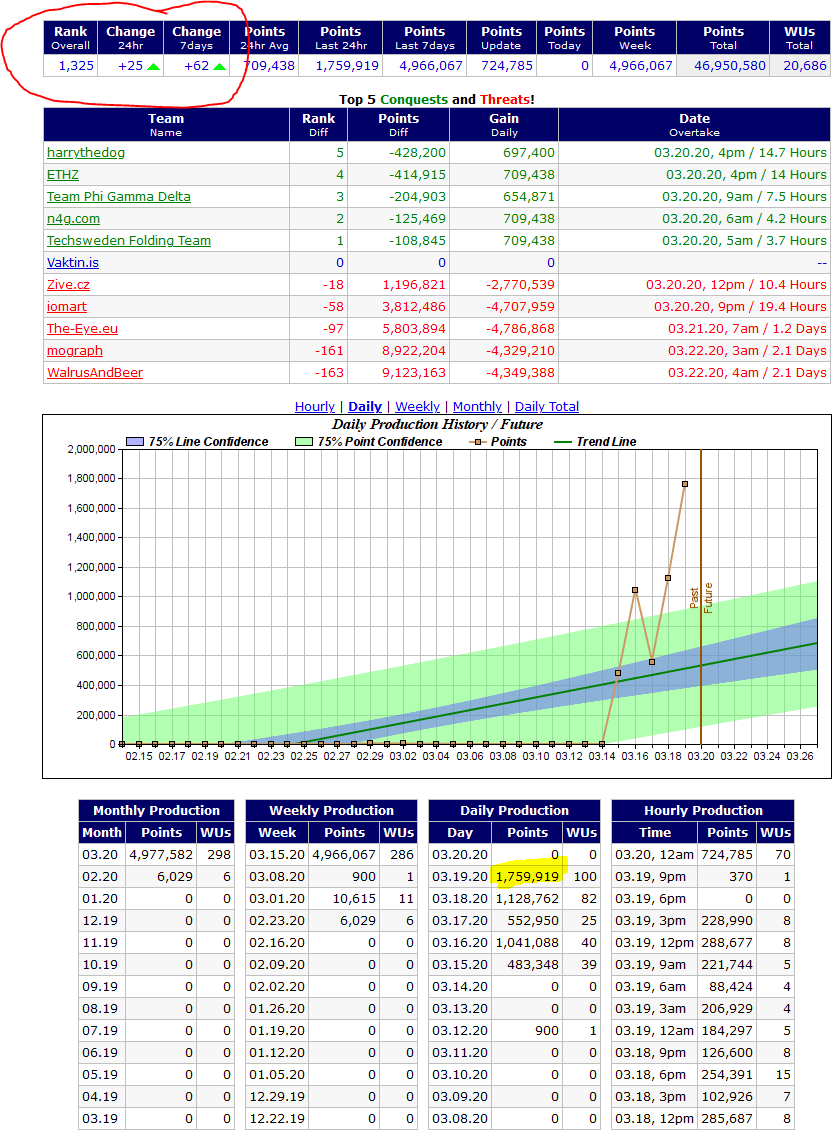Click the green 75% Point Confidence legend swatch
Image resolution: width=836 pixels, height=1138 pixels.
[304, 441]
